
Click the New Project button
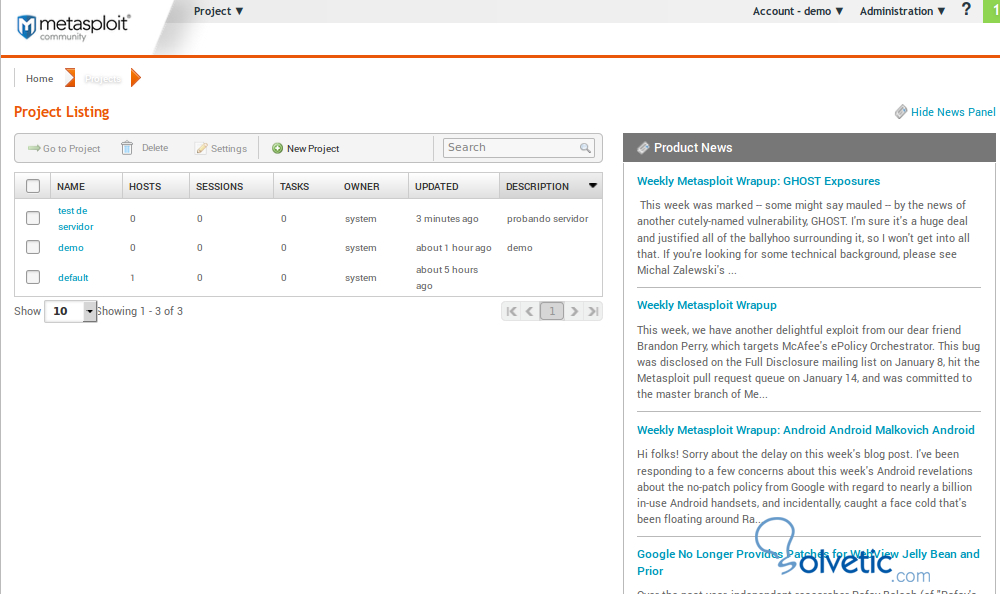(x=305, y=148)
